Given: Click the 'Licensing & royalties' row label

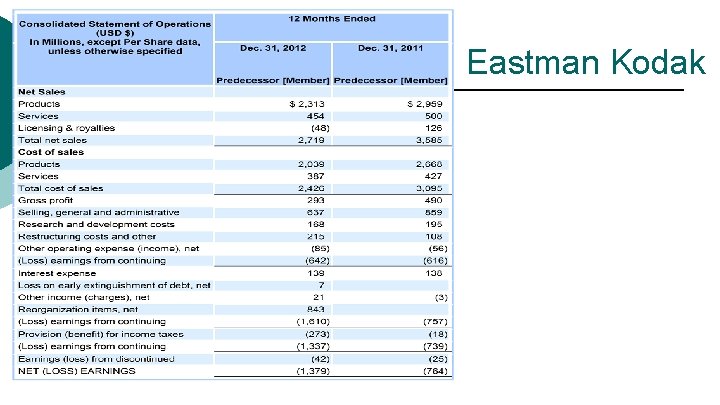Looking at the screenshot, I should point(67,128).
